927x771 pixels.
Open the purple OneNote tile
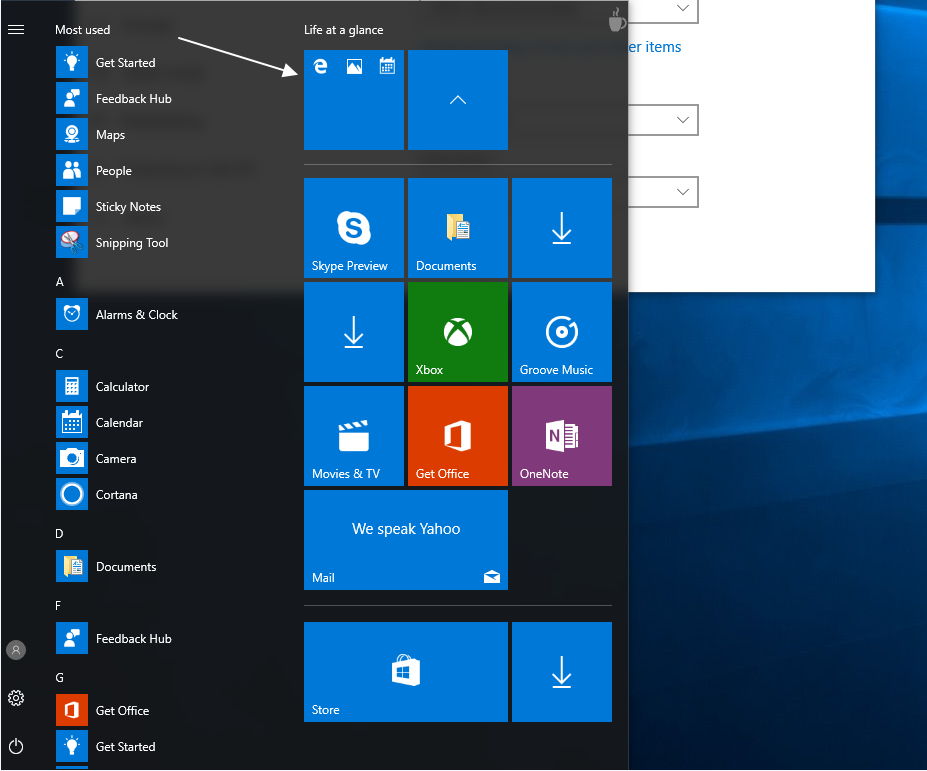[562, 436]
